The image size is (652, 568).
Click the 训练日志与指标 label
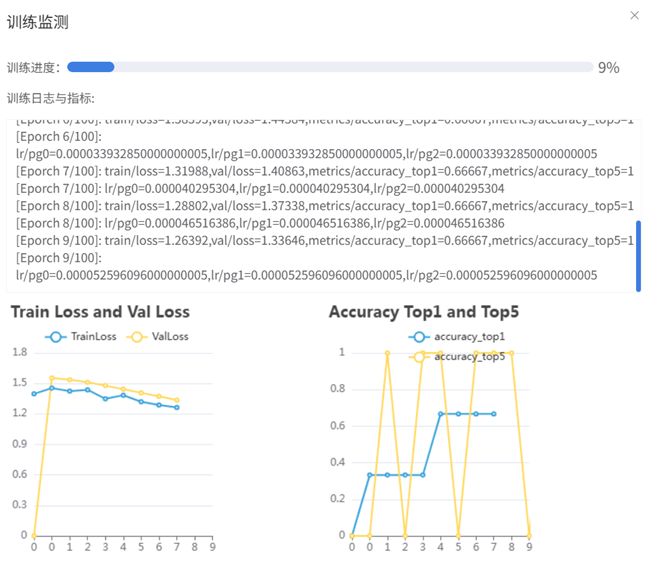click(51, 98)
